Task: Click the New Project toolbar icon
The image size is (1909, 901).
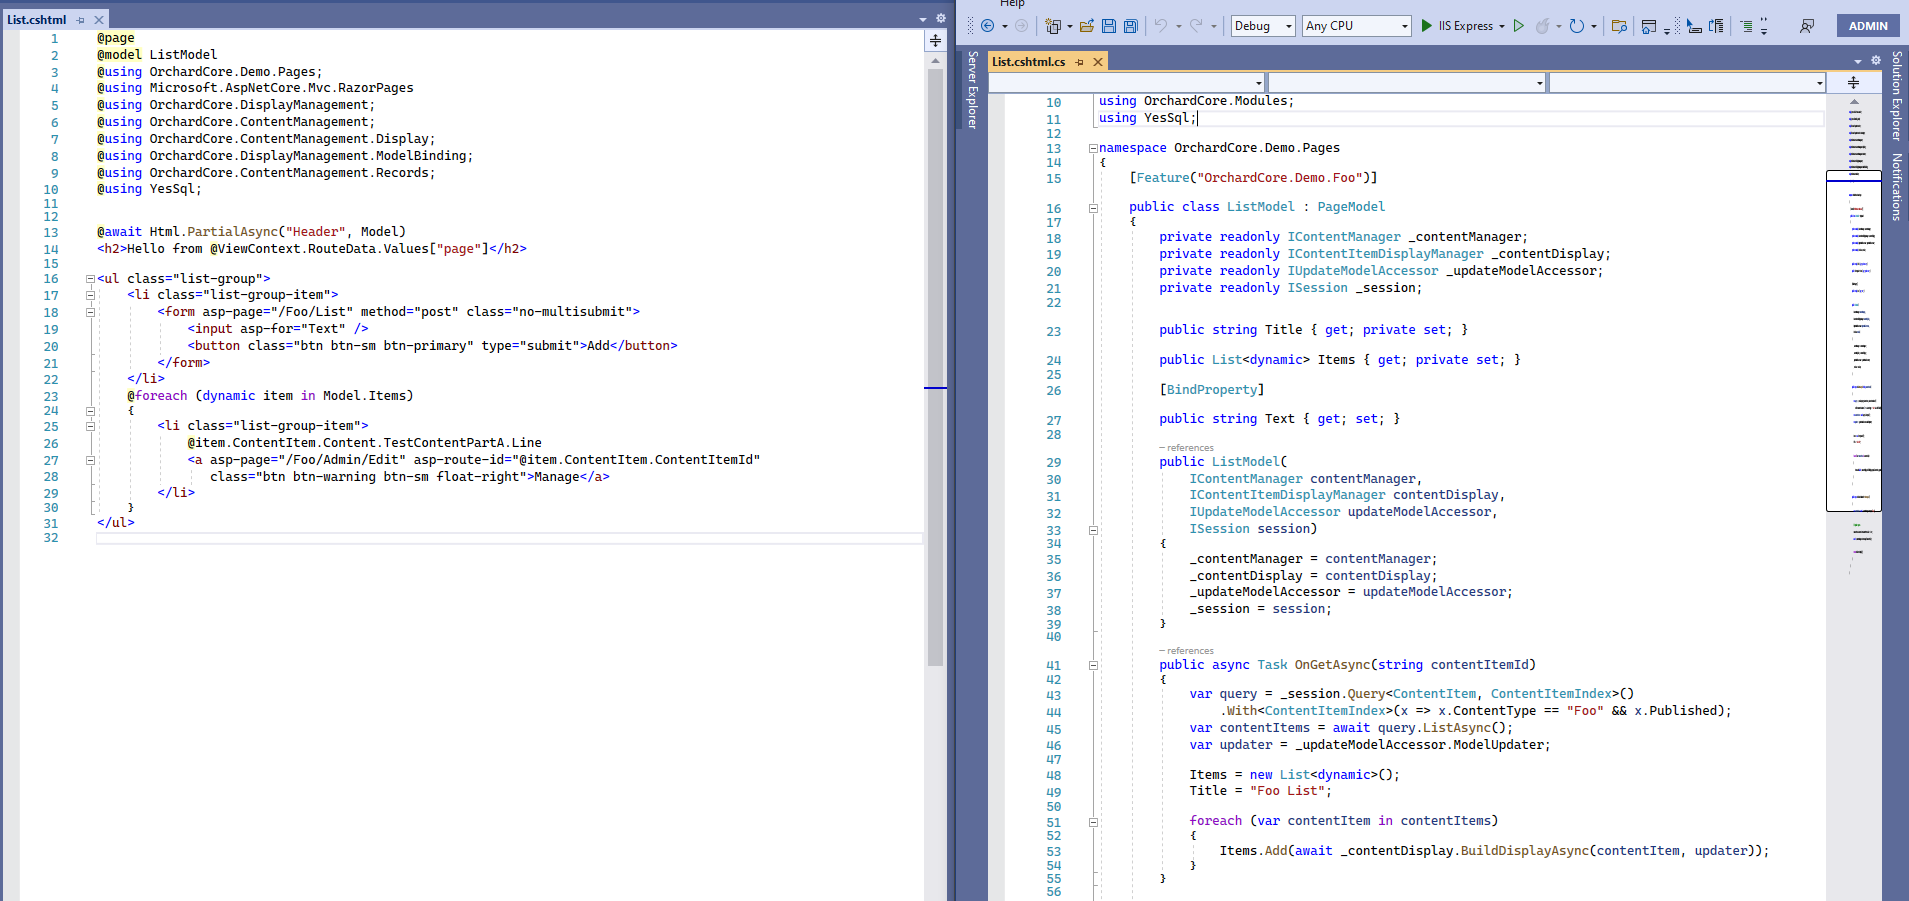Action: tap(1053, 26)
